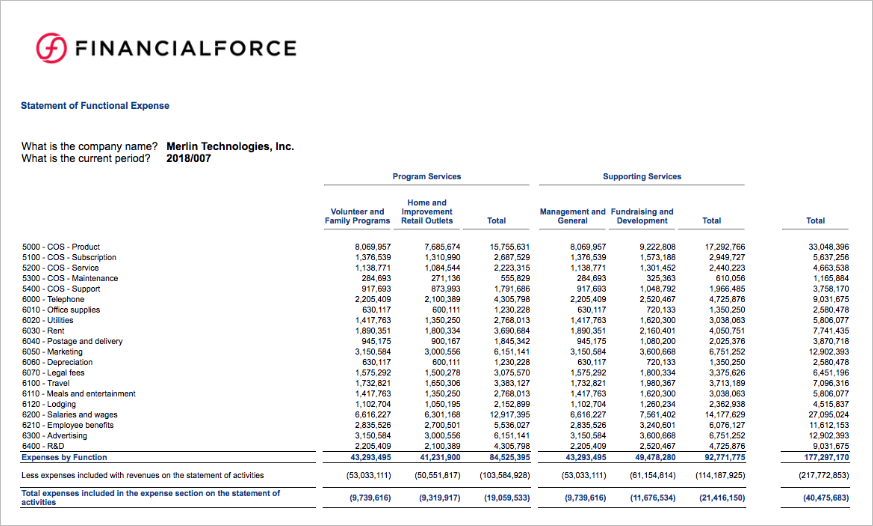Select the 5000 - COS - Product row label

point(61,246)
